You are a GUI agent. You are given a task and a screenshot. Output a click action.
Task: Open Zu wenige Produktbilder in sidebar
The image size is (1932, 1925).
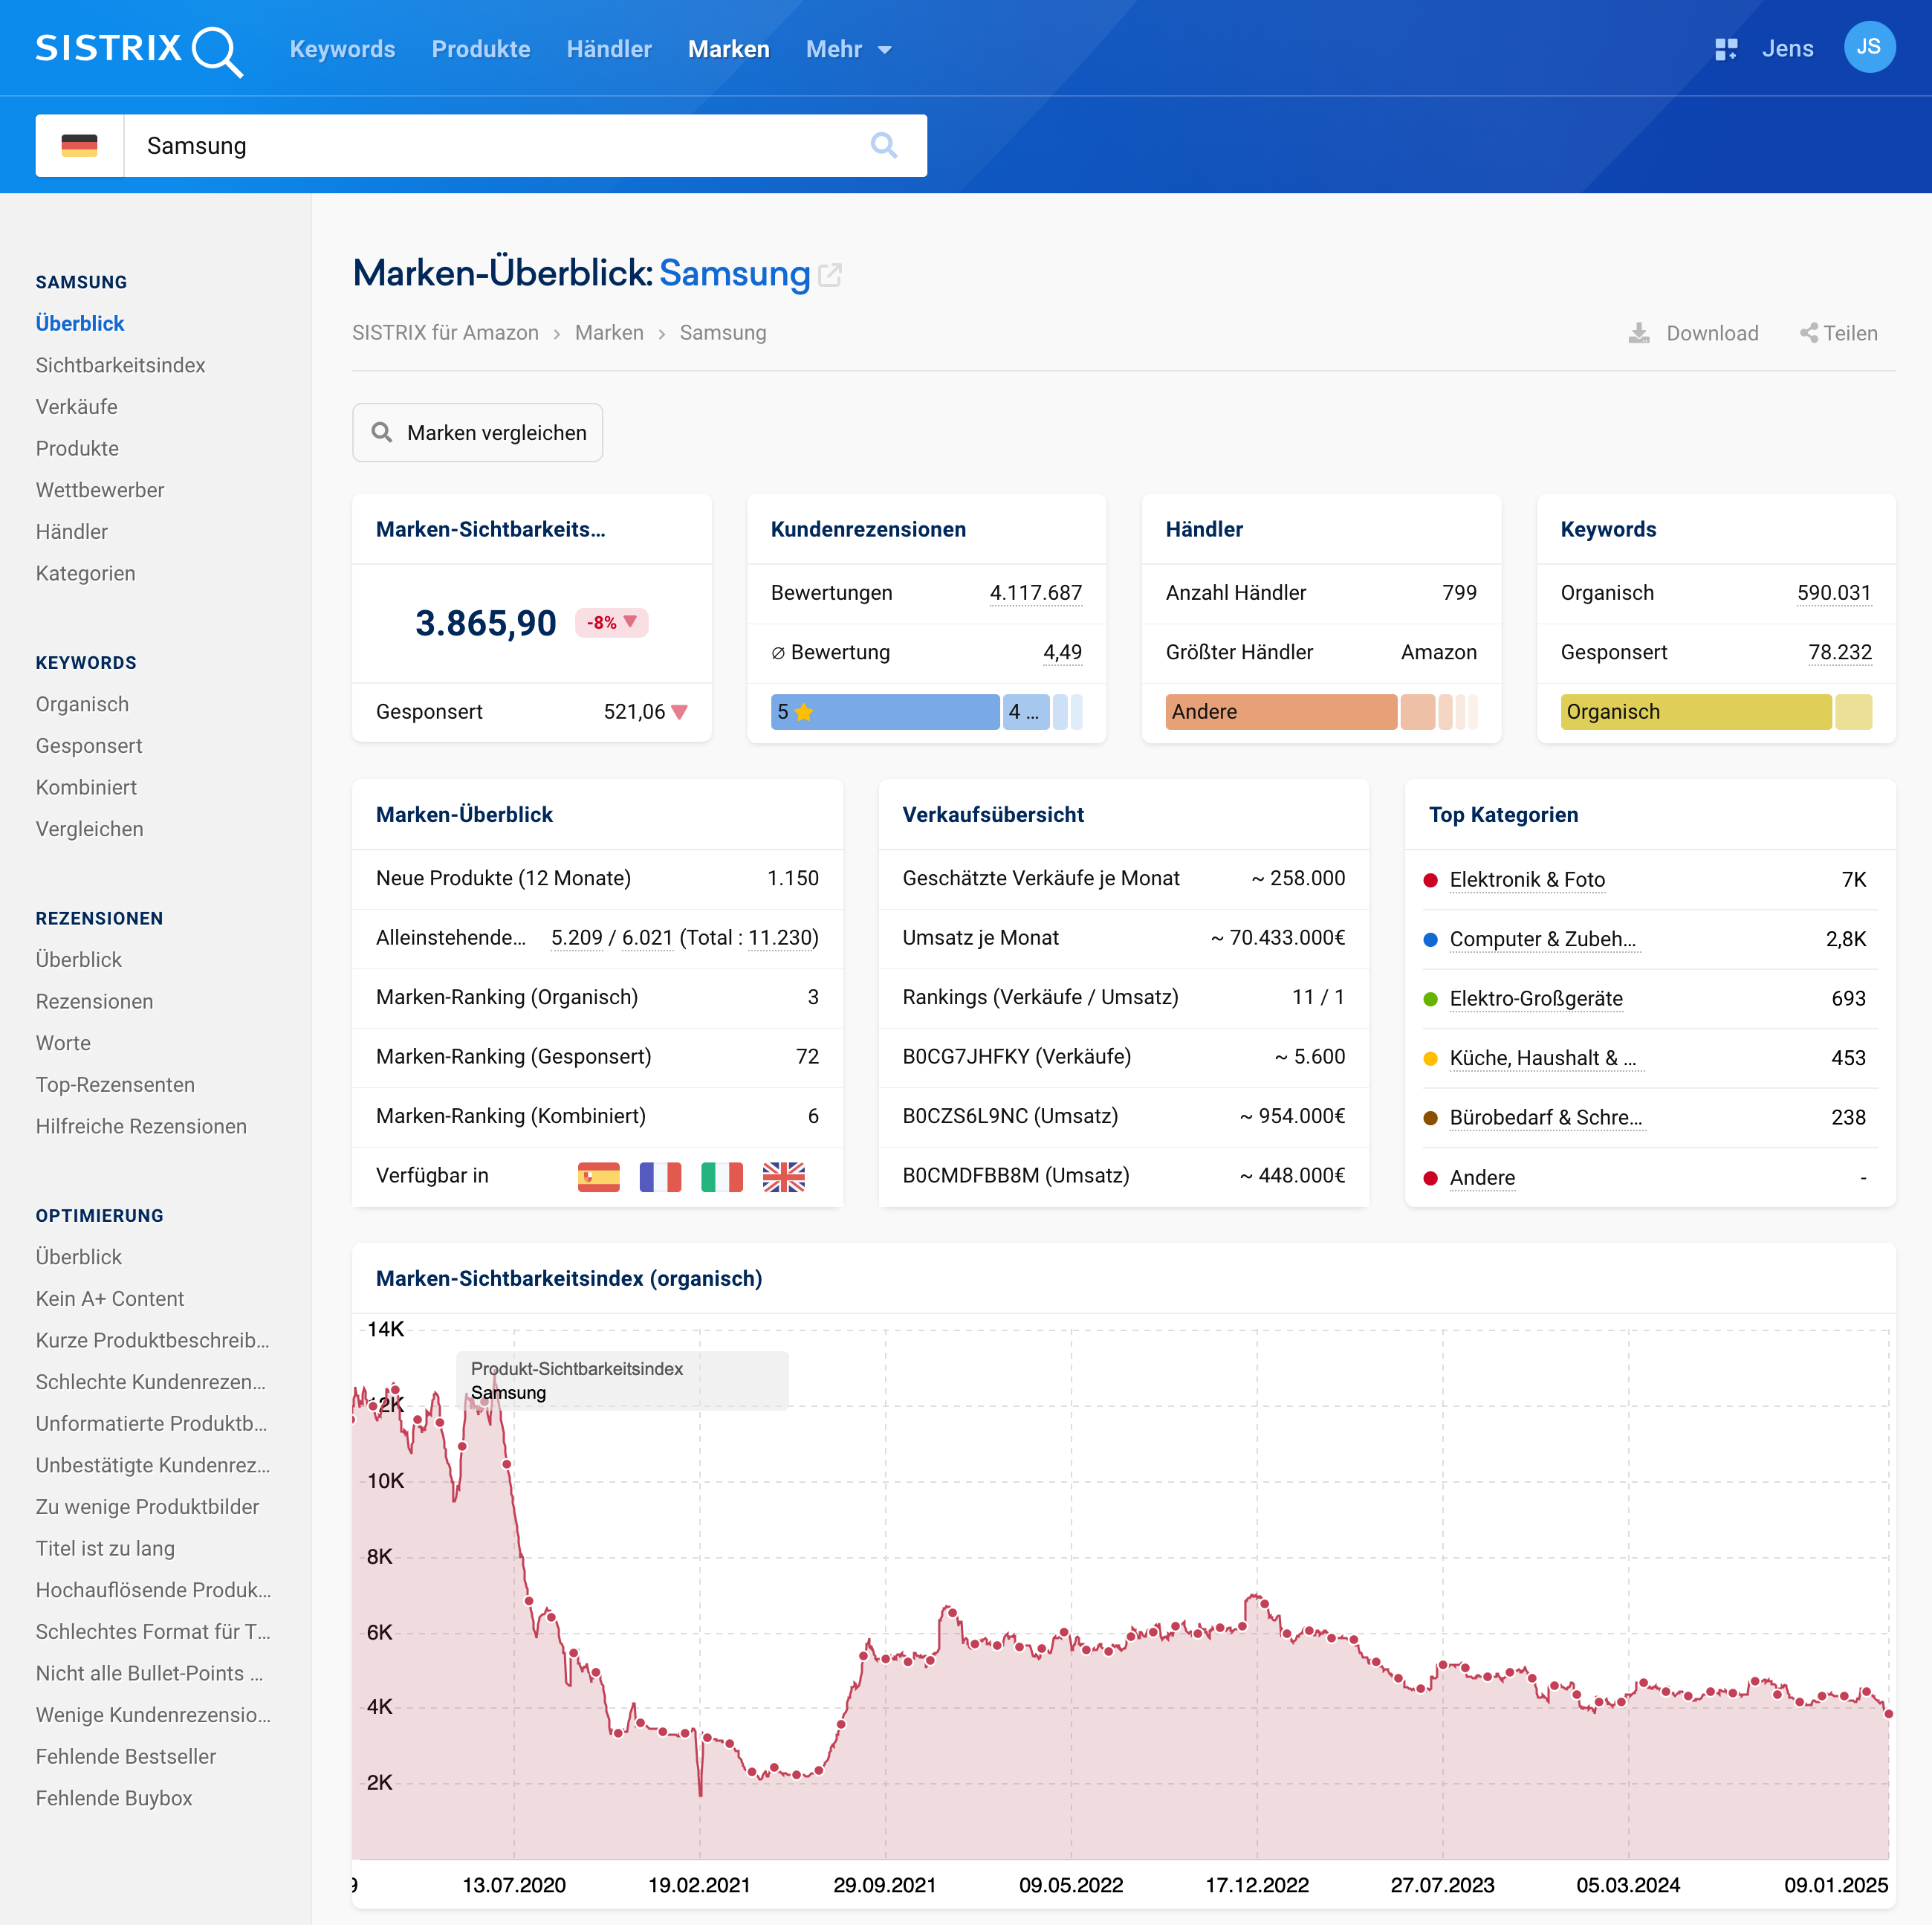147,1507
